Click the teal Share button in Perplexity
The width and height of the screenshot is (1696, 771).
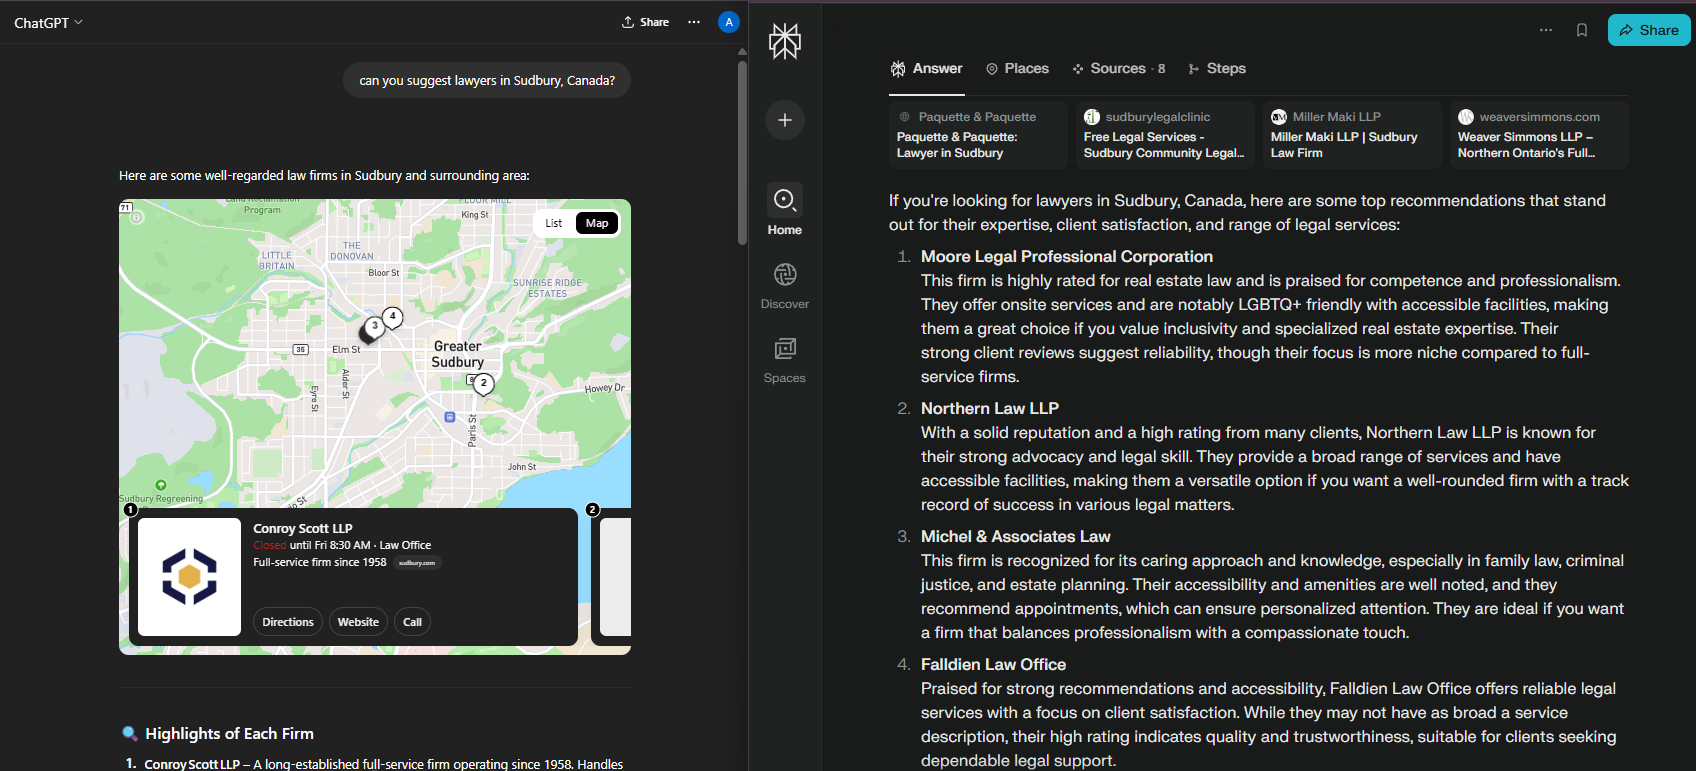pos(1649,30)
